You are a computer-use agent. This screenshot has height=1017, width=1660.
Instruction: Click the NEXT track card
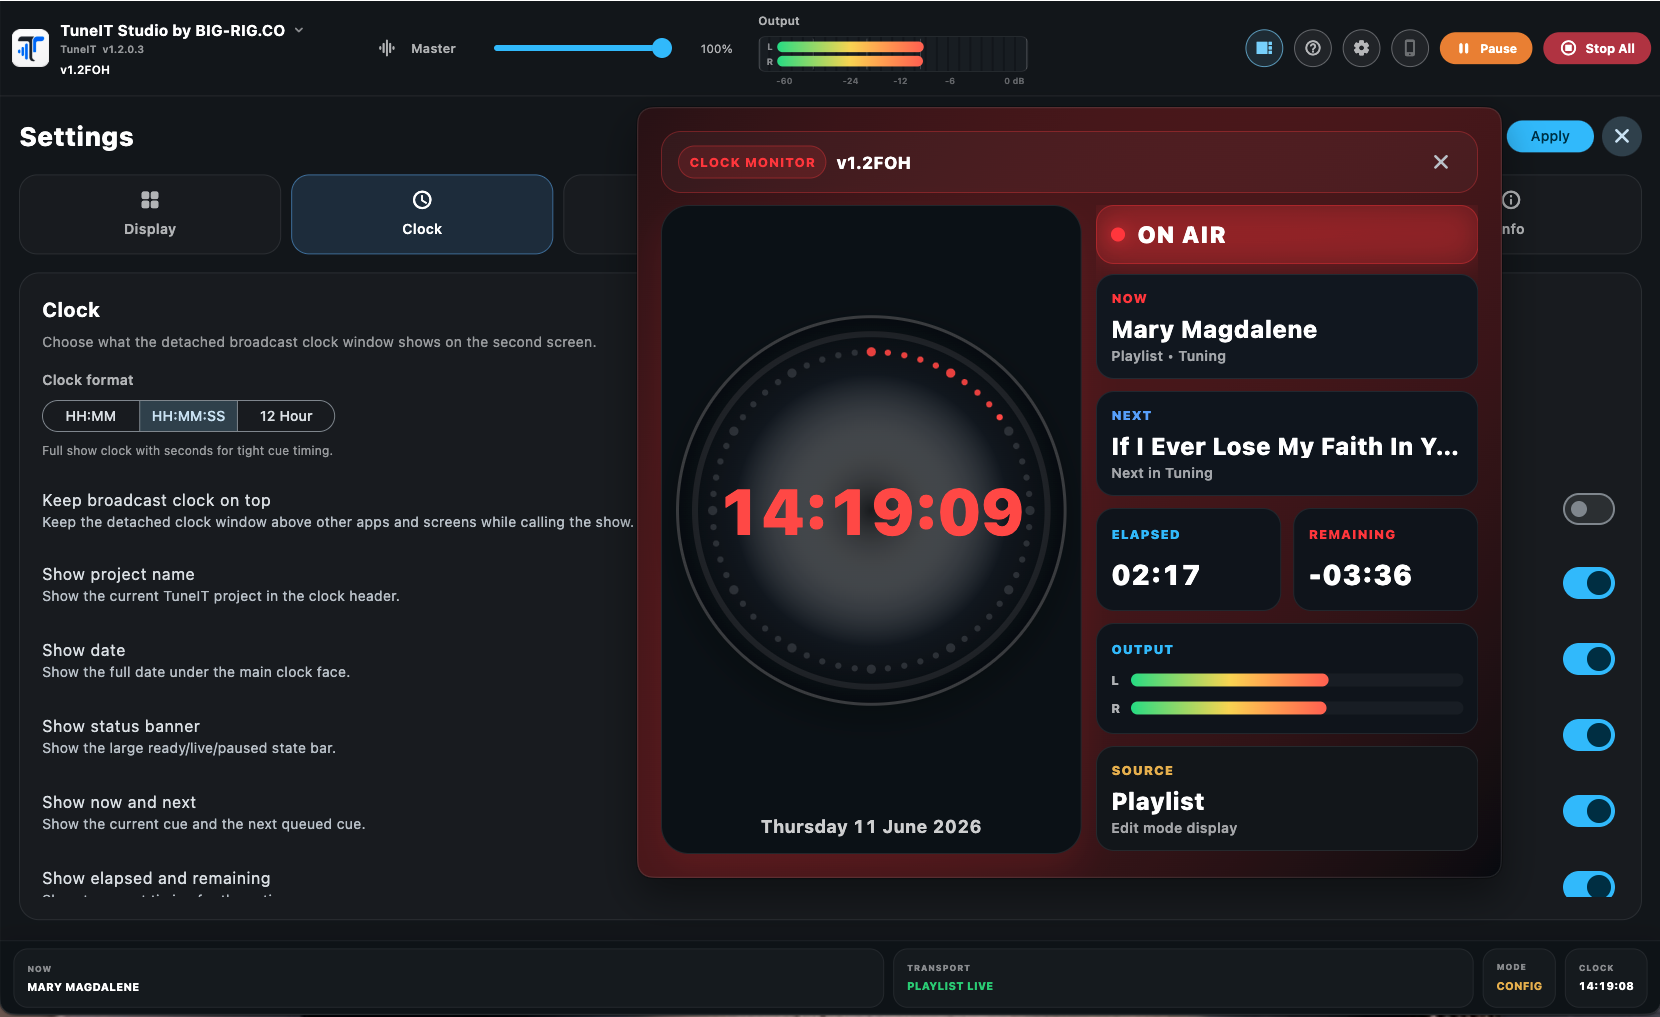point(1287,444)
